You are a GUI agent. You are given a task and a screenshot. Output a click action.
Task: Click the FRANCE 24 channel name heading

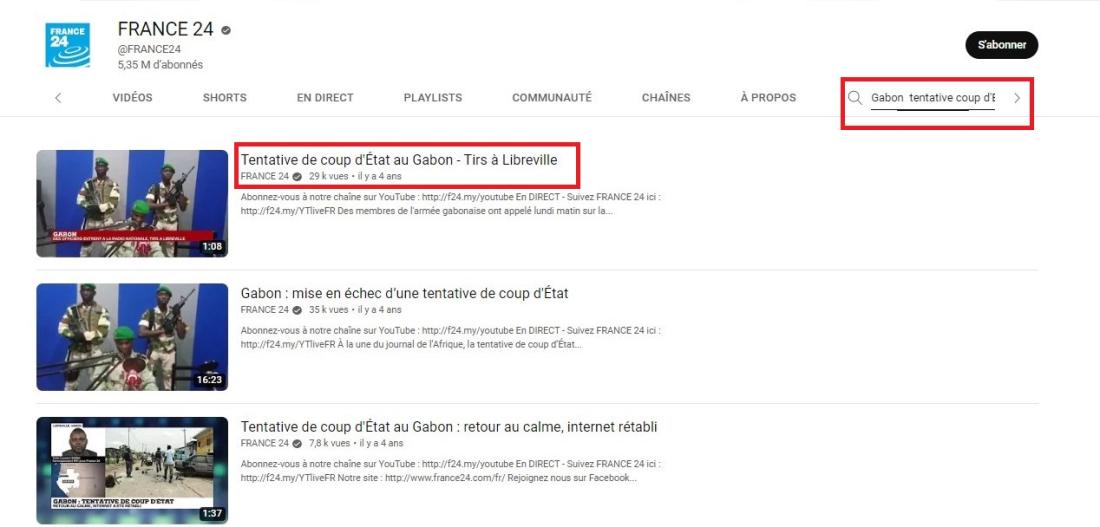point(166,29)
